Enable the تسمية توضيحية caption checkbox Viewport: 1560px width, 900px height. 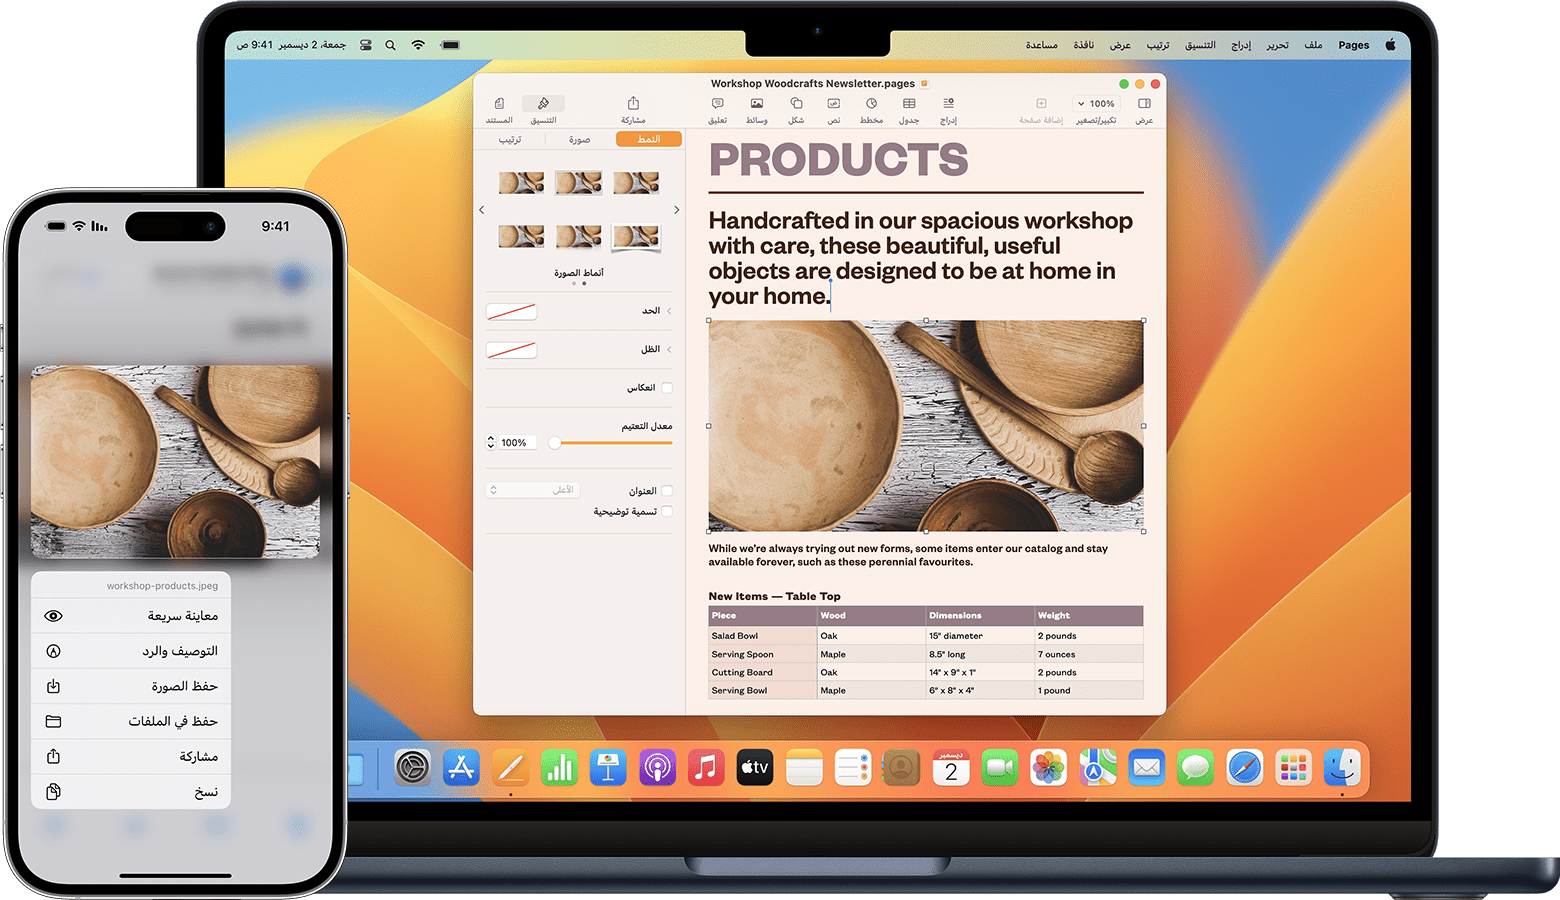point(667,511)
